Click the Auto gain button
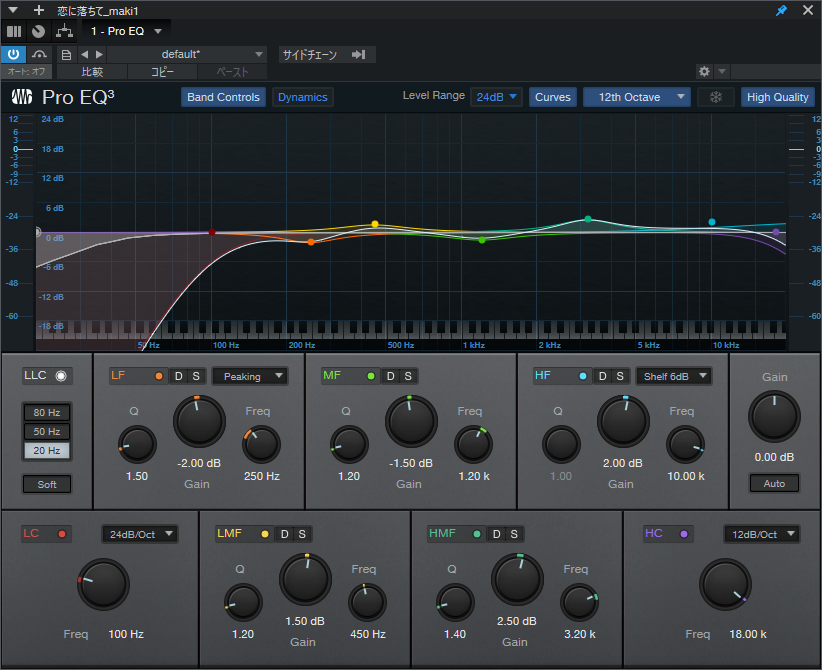 click(774, 483)
